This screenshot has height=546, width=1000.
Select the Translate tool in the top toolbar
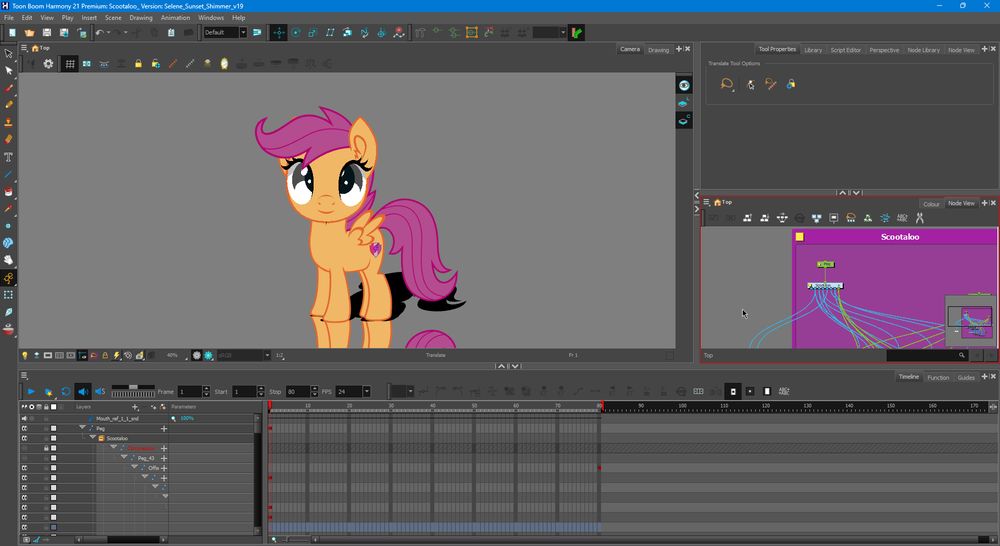tap(279, 32)
